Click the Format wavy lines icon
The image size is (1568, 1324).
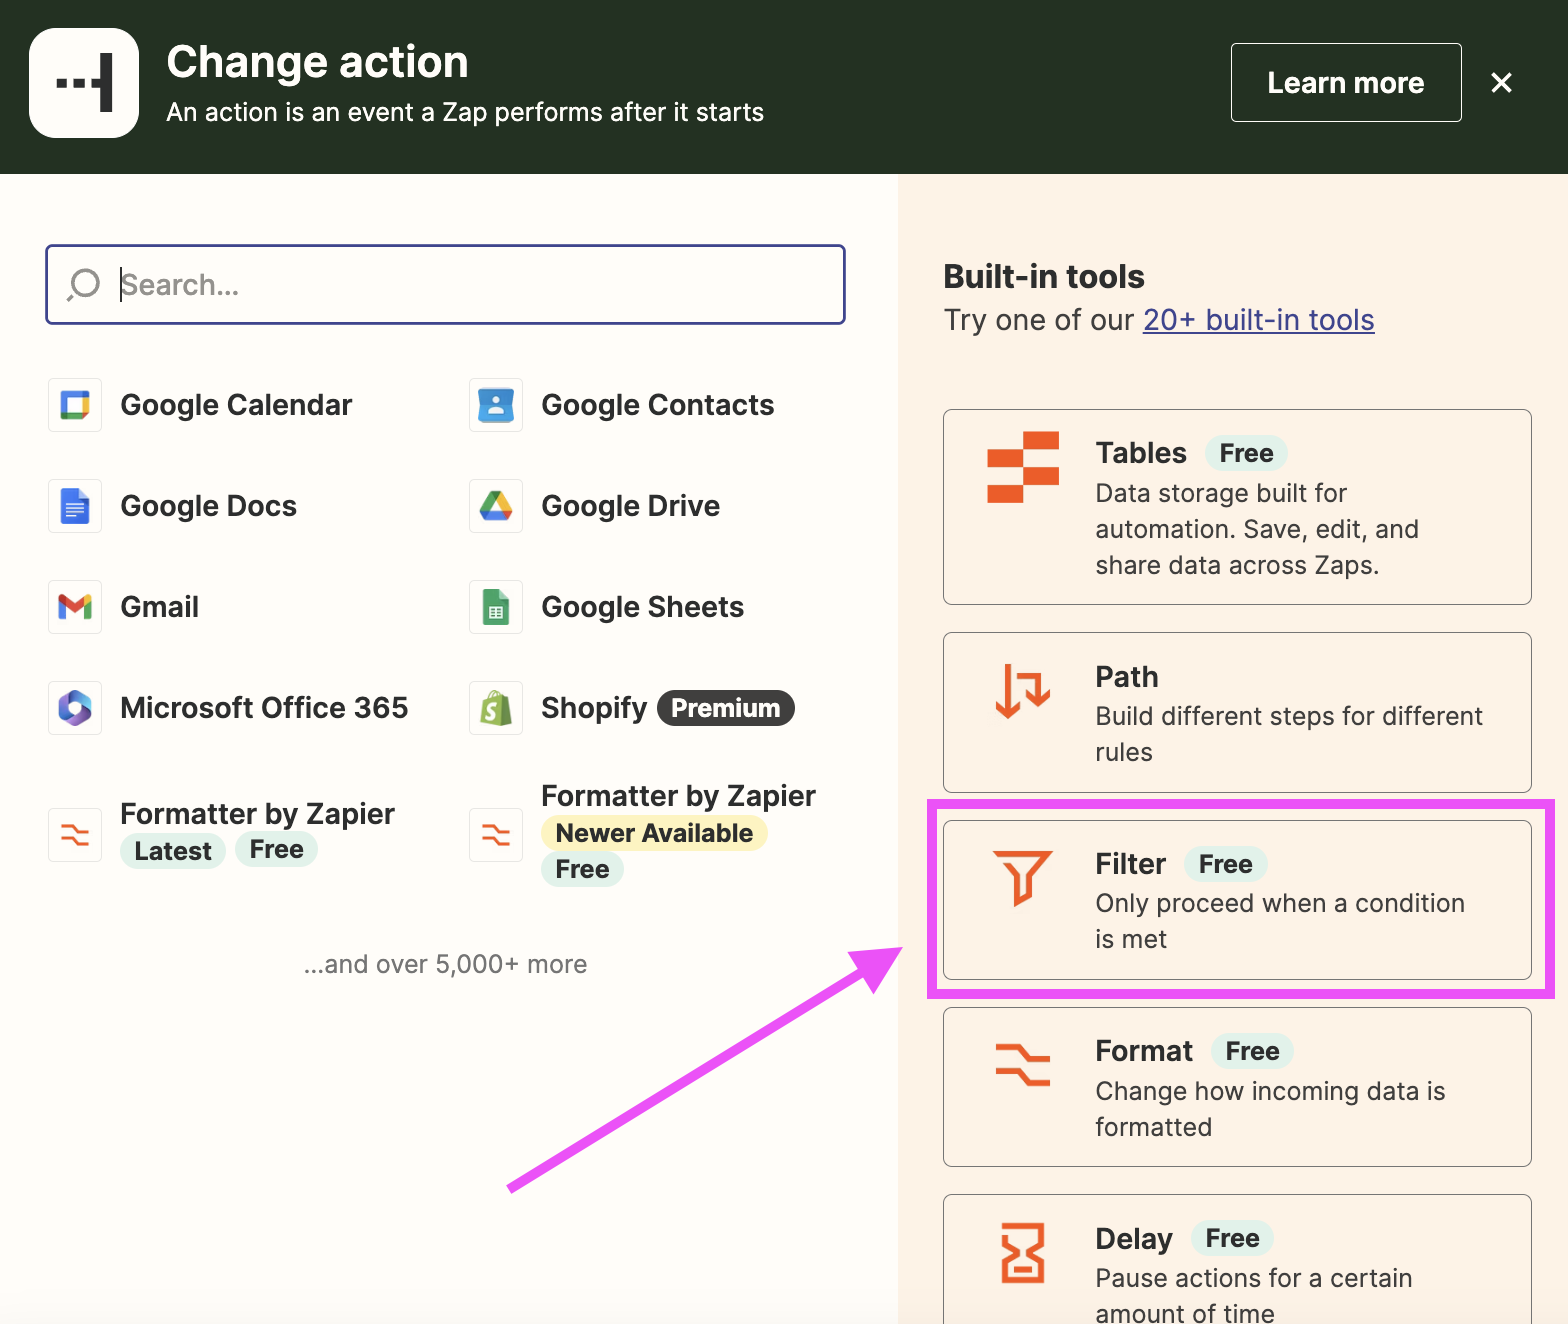1023,1065
